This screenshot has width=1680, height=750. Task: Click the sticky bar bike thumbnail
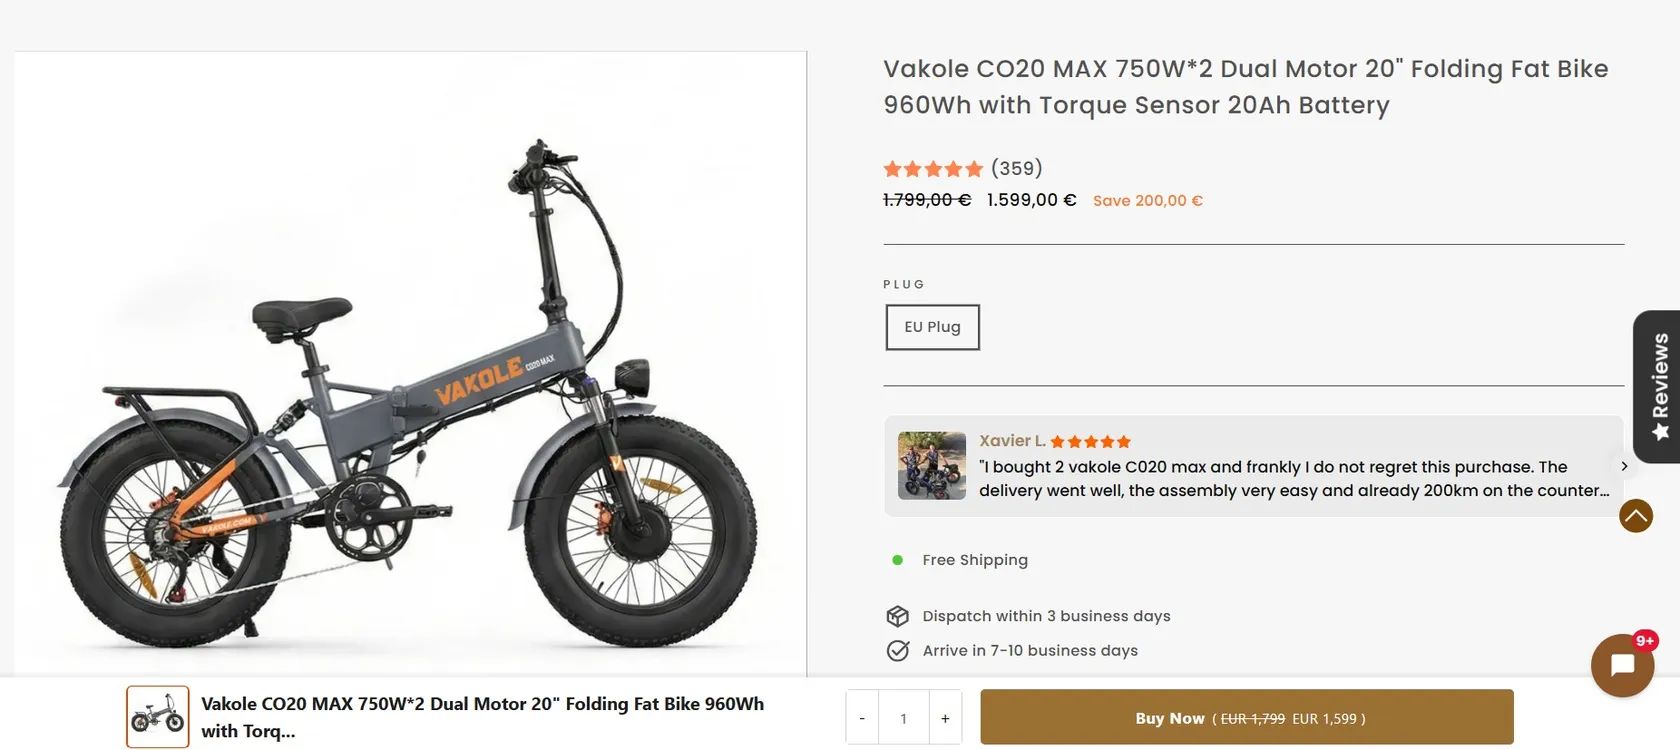pos(158,717)
